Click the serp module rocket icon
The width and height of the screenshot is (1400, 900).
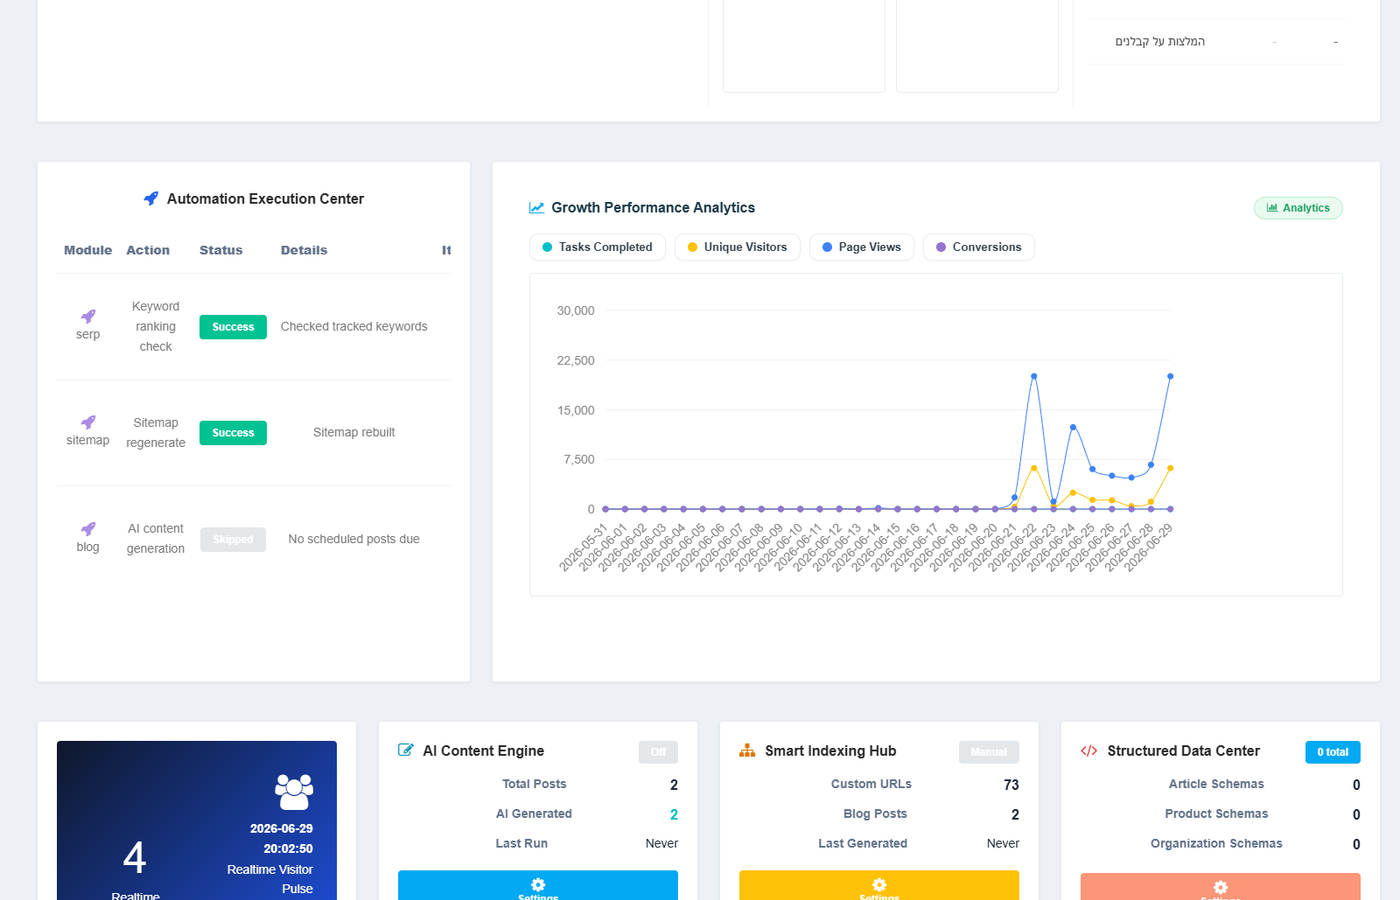click(x=88, y=316)
